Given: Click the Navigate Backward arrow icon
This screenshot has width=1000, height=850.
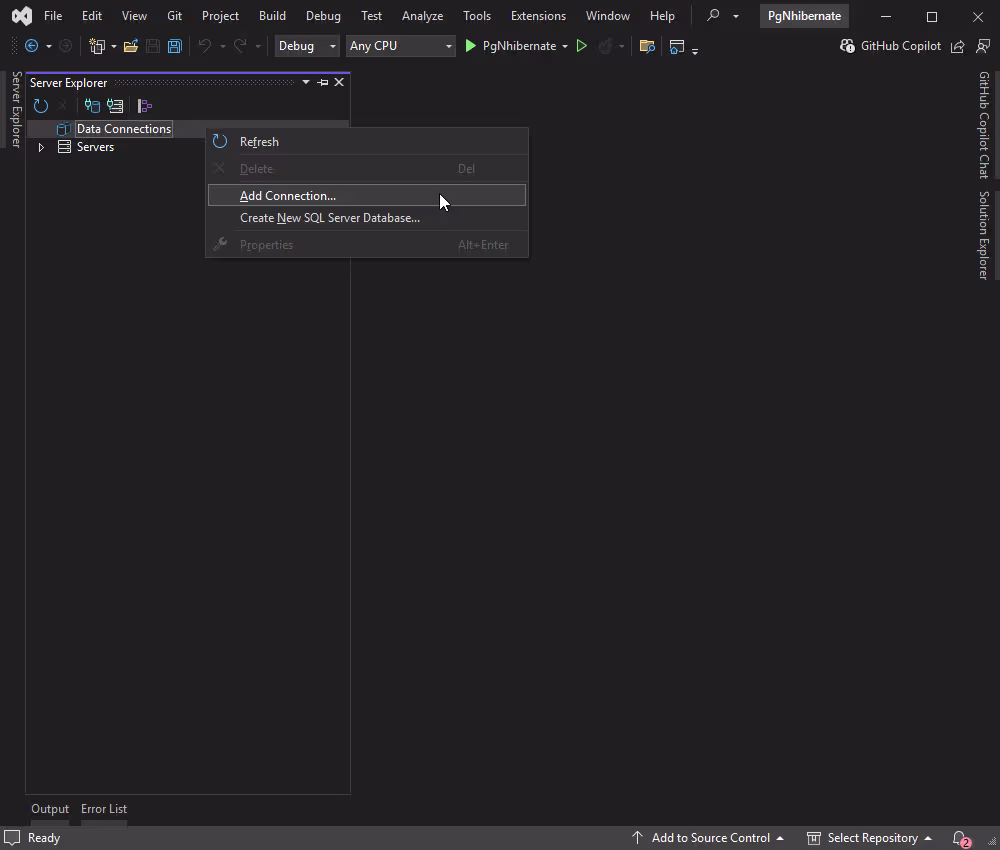Looking at the screenshot, I should click(x=32, y=46).
